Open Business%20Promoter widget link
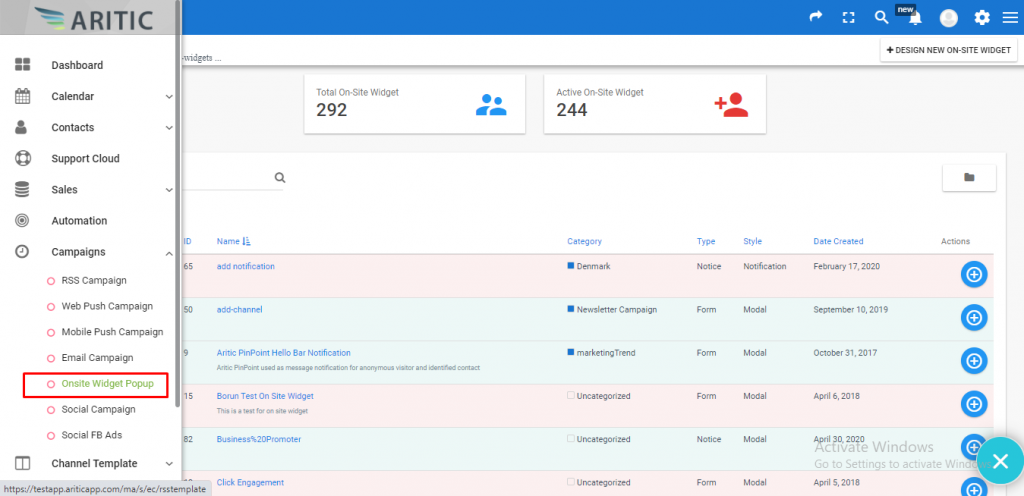The width and height of the screenshot is (1024, 496). [x=259, y=439]
